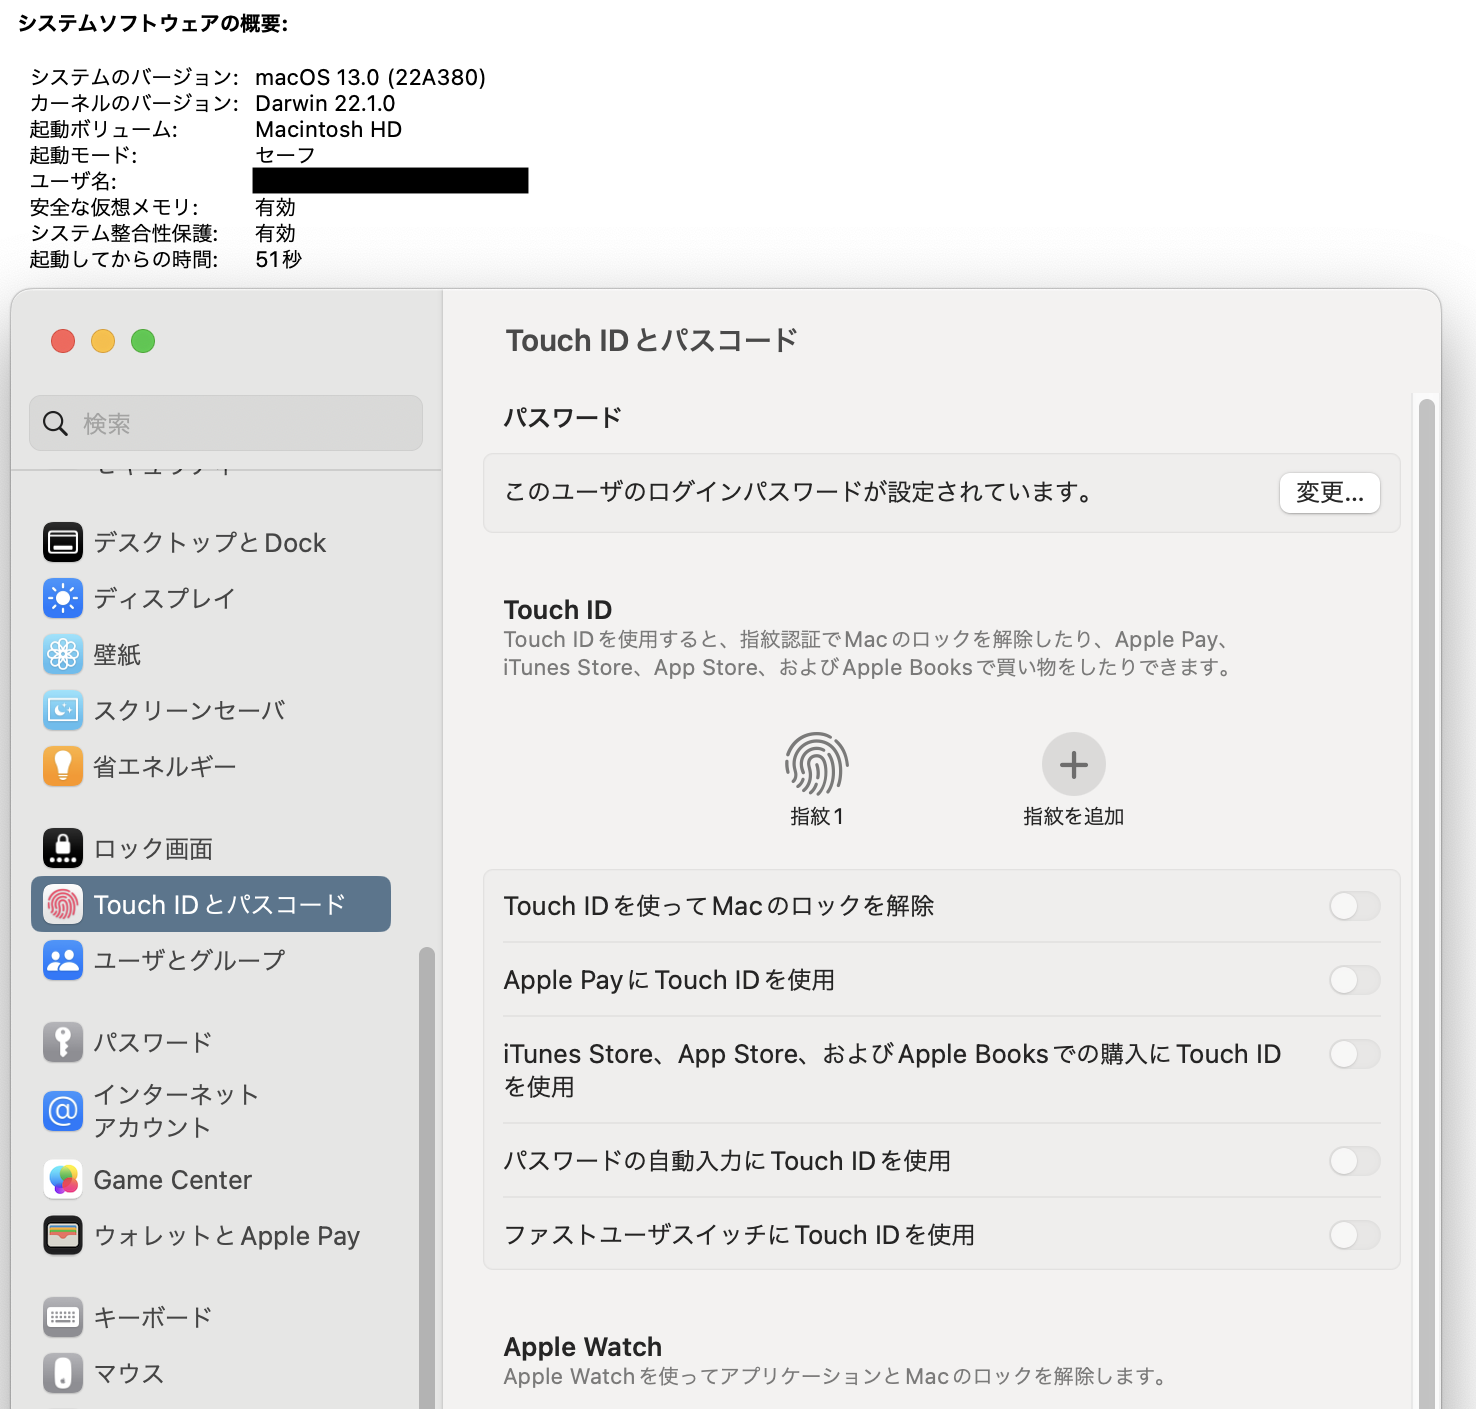Select the 指紋1 fingerprint icon
Screen dimensions: 1476x1409
coord(817,764)
